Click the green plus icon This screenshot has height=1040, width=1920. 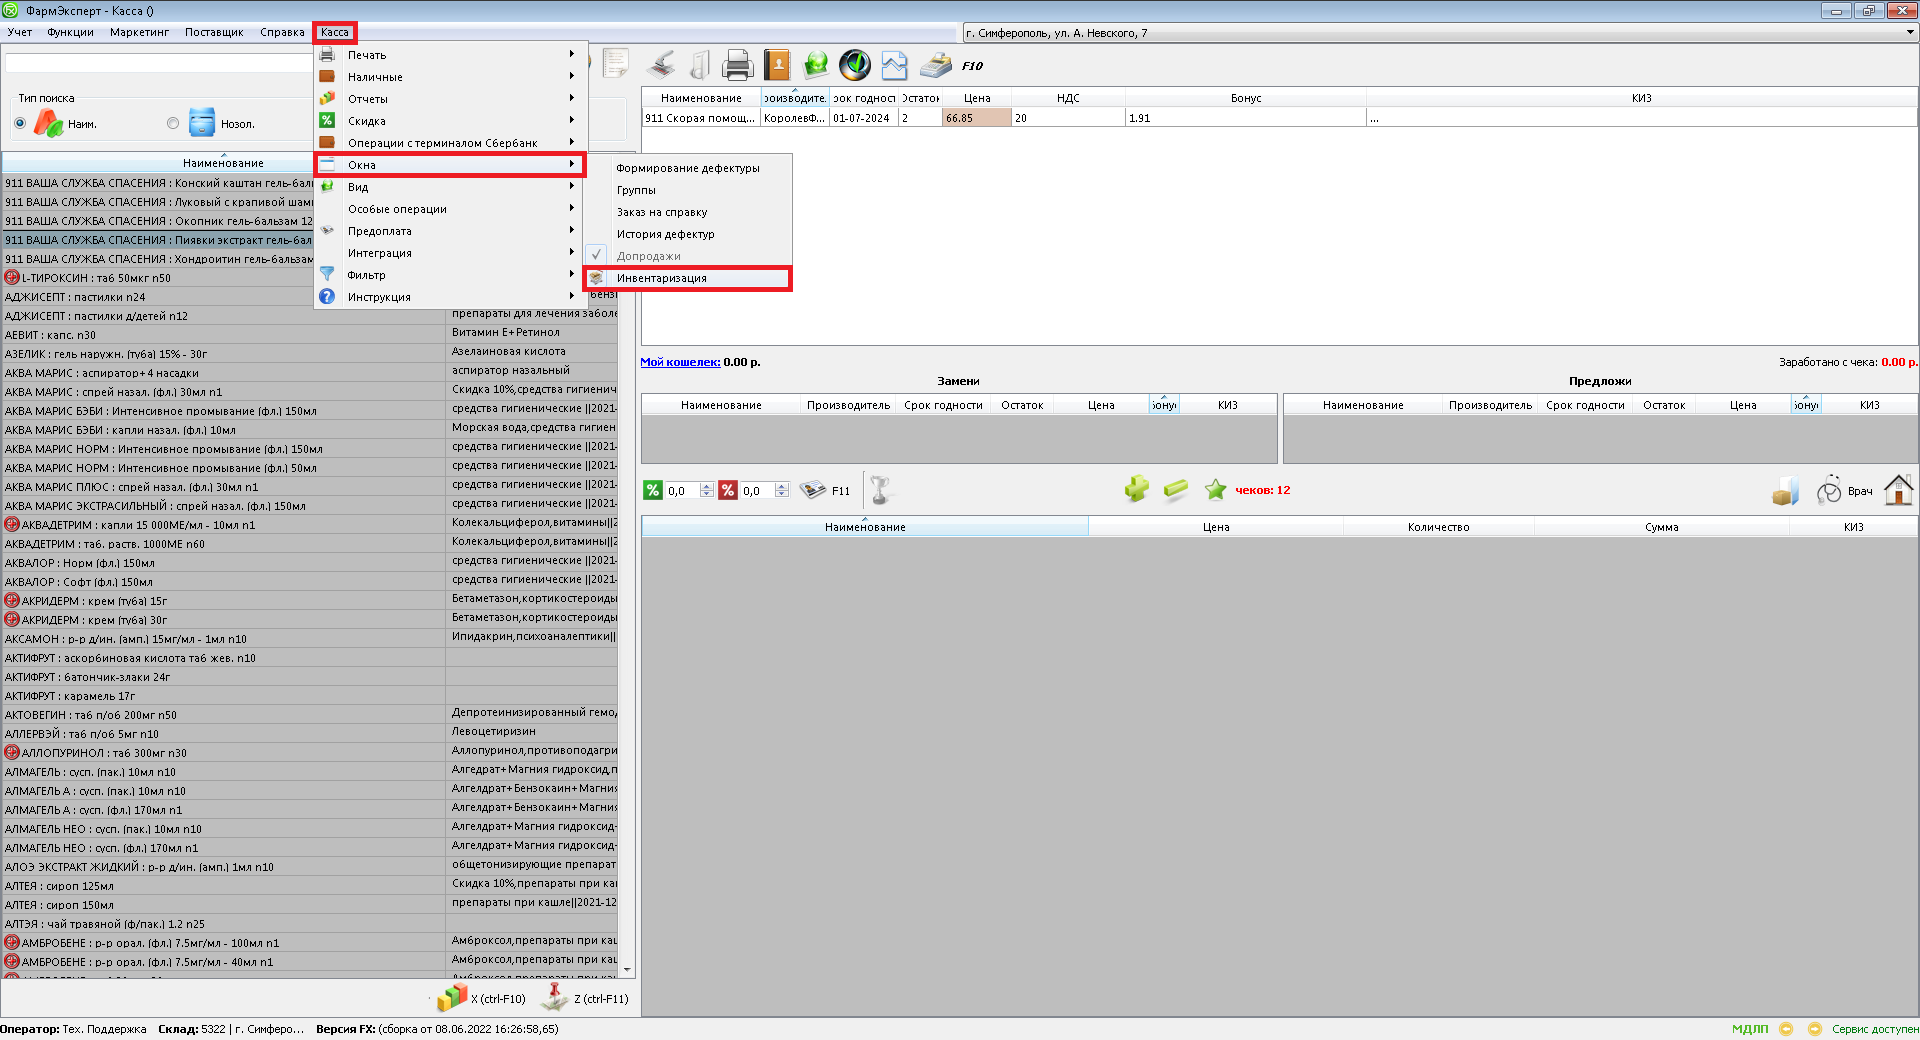1136,489
